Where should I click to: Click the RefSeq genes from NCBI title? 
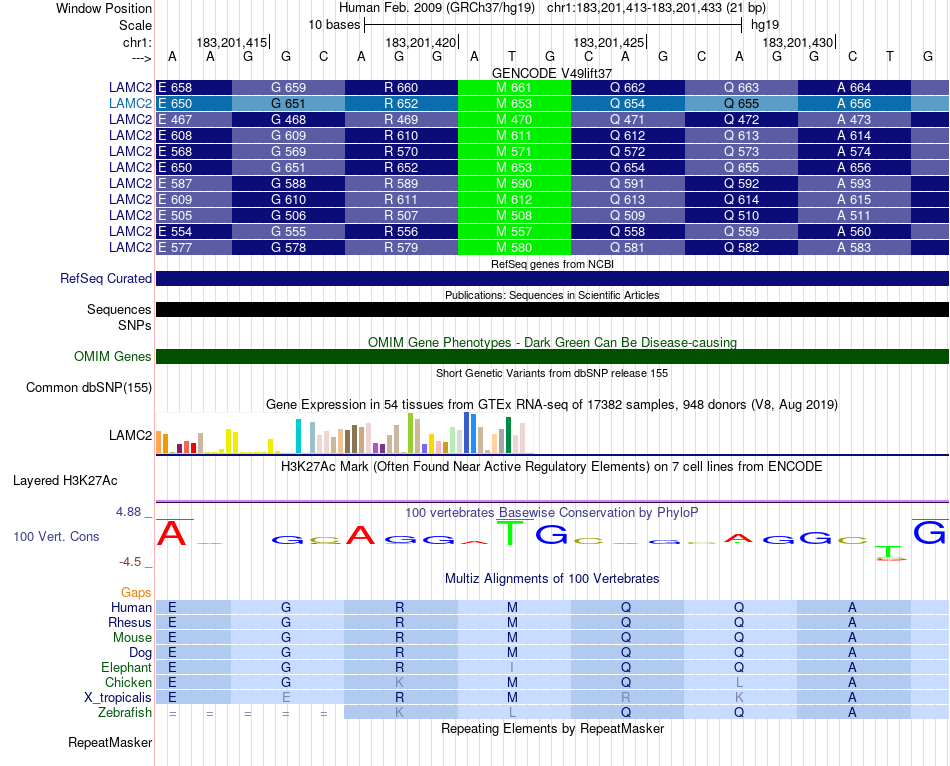click(x=552, y=264)
